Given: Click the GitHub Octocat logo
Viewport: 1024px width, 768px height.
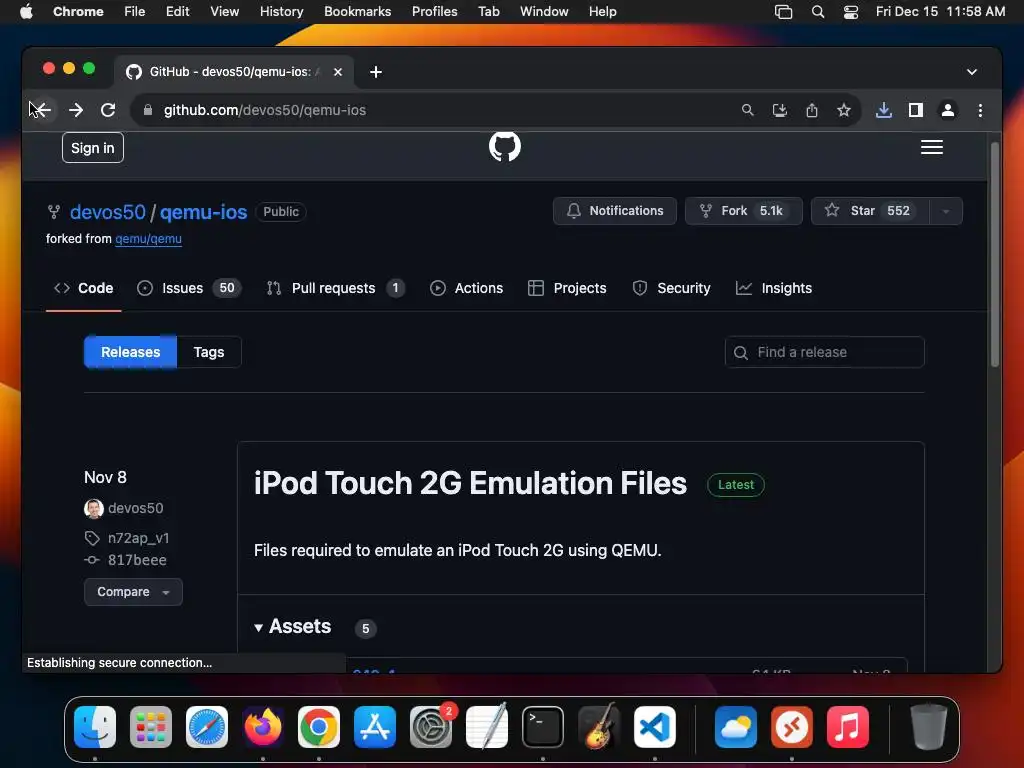Looking at the screenshot, I should pos(505,146).
